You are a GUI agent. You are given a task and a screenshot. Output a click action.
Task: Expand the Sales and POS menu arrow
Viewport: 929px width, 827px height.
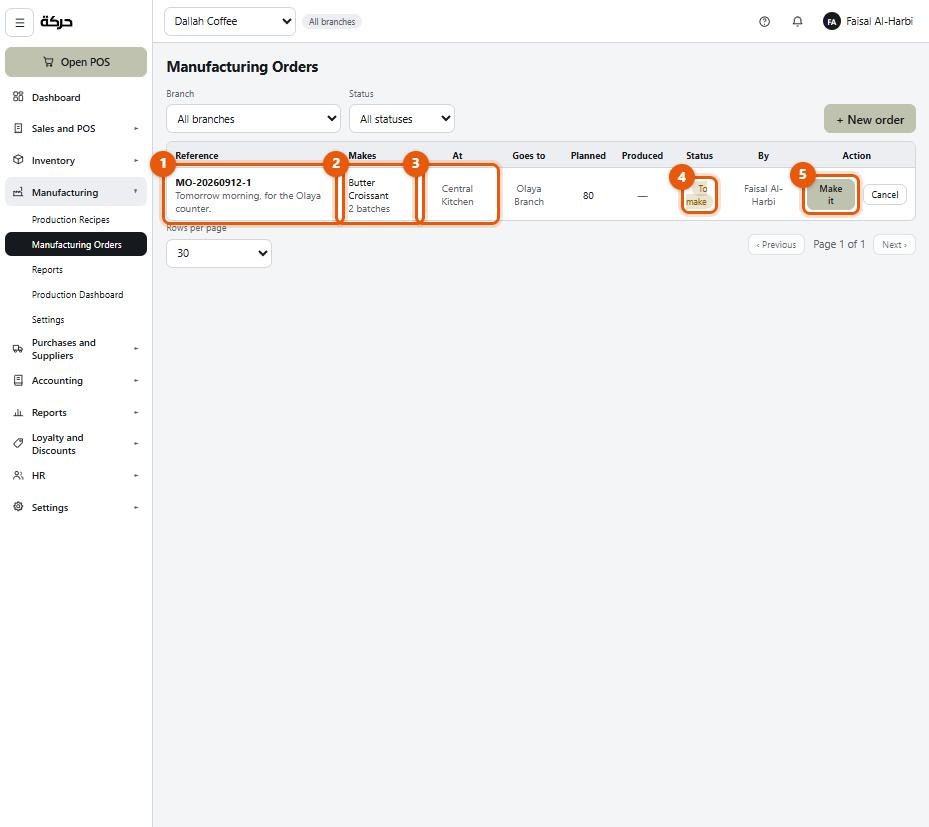[x=136, y=129]
